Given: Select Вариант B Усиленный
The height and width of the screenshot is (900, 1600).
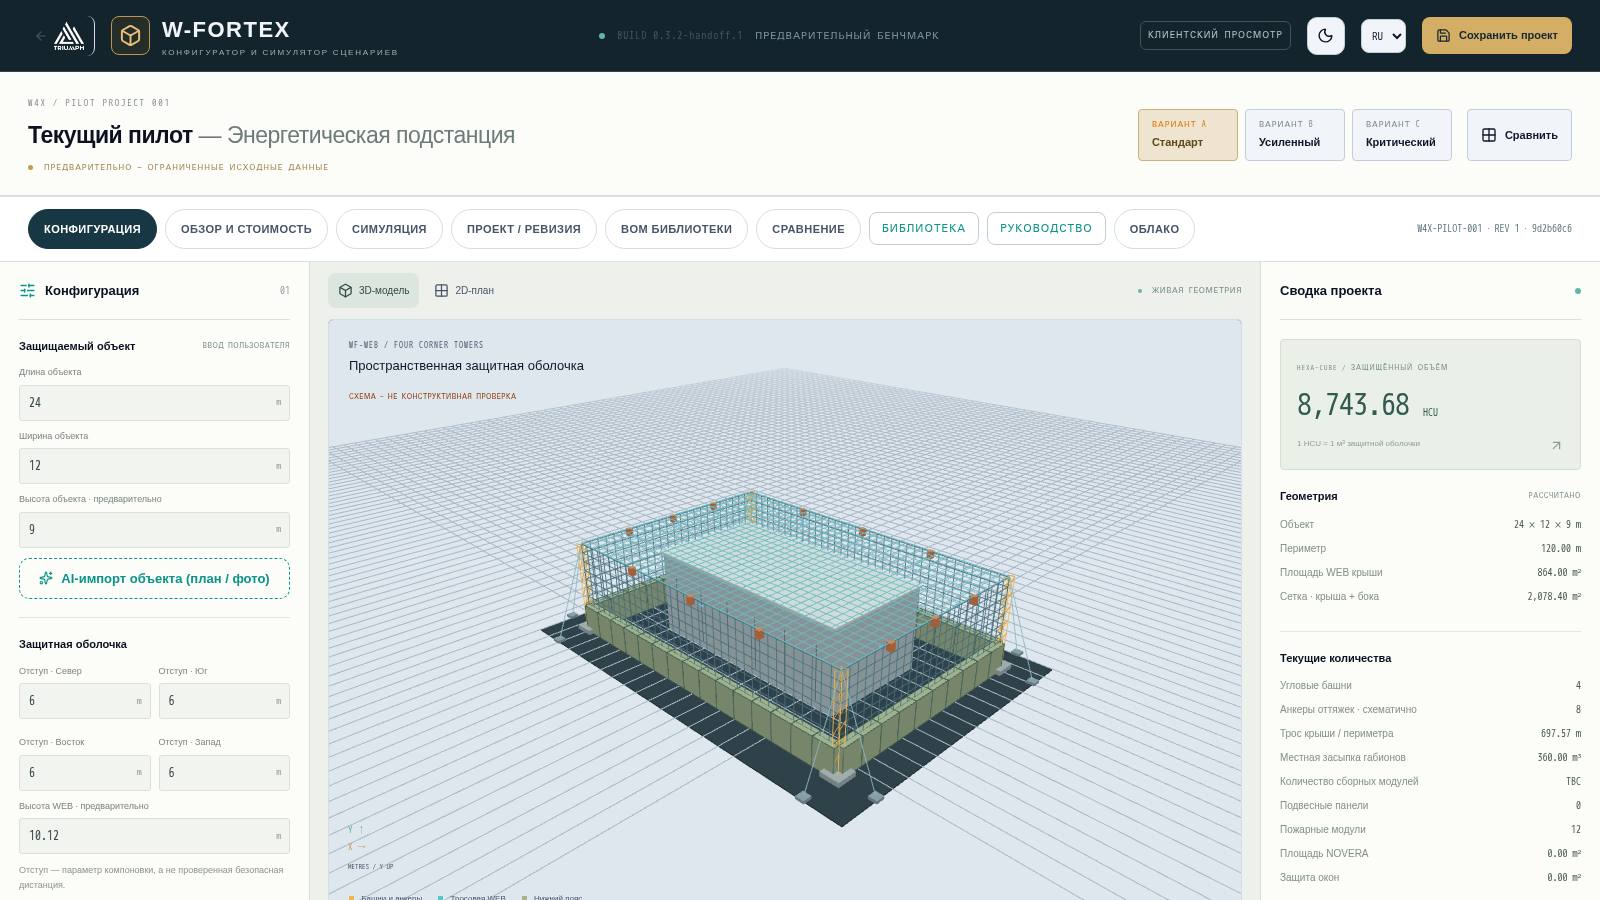Looking at the screenshot, I should (x=1295, y=135).
